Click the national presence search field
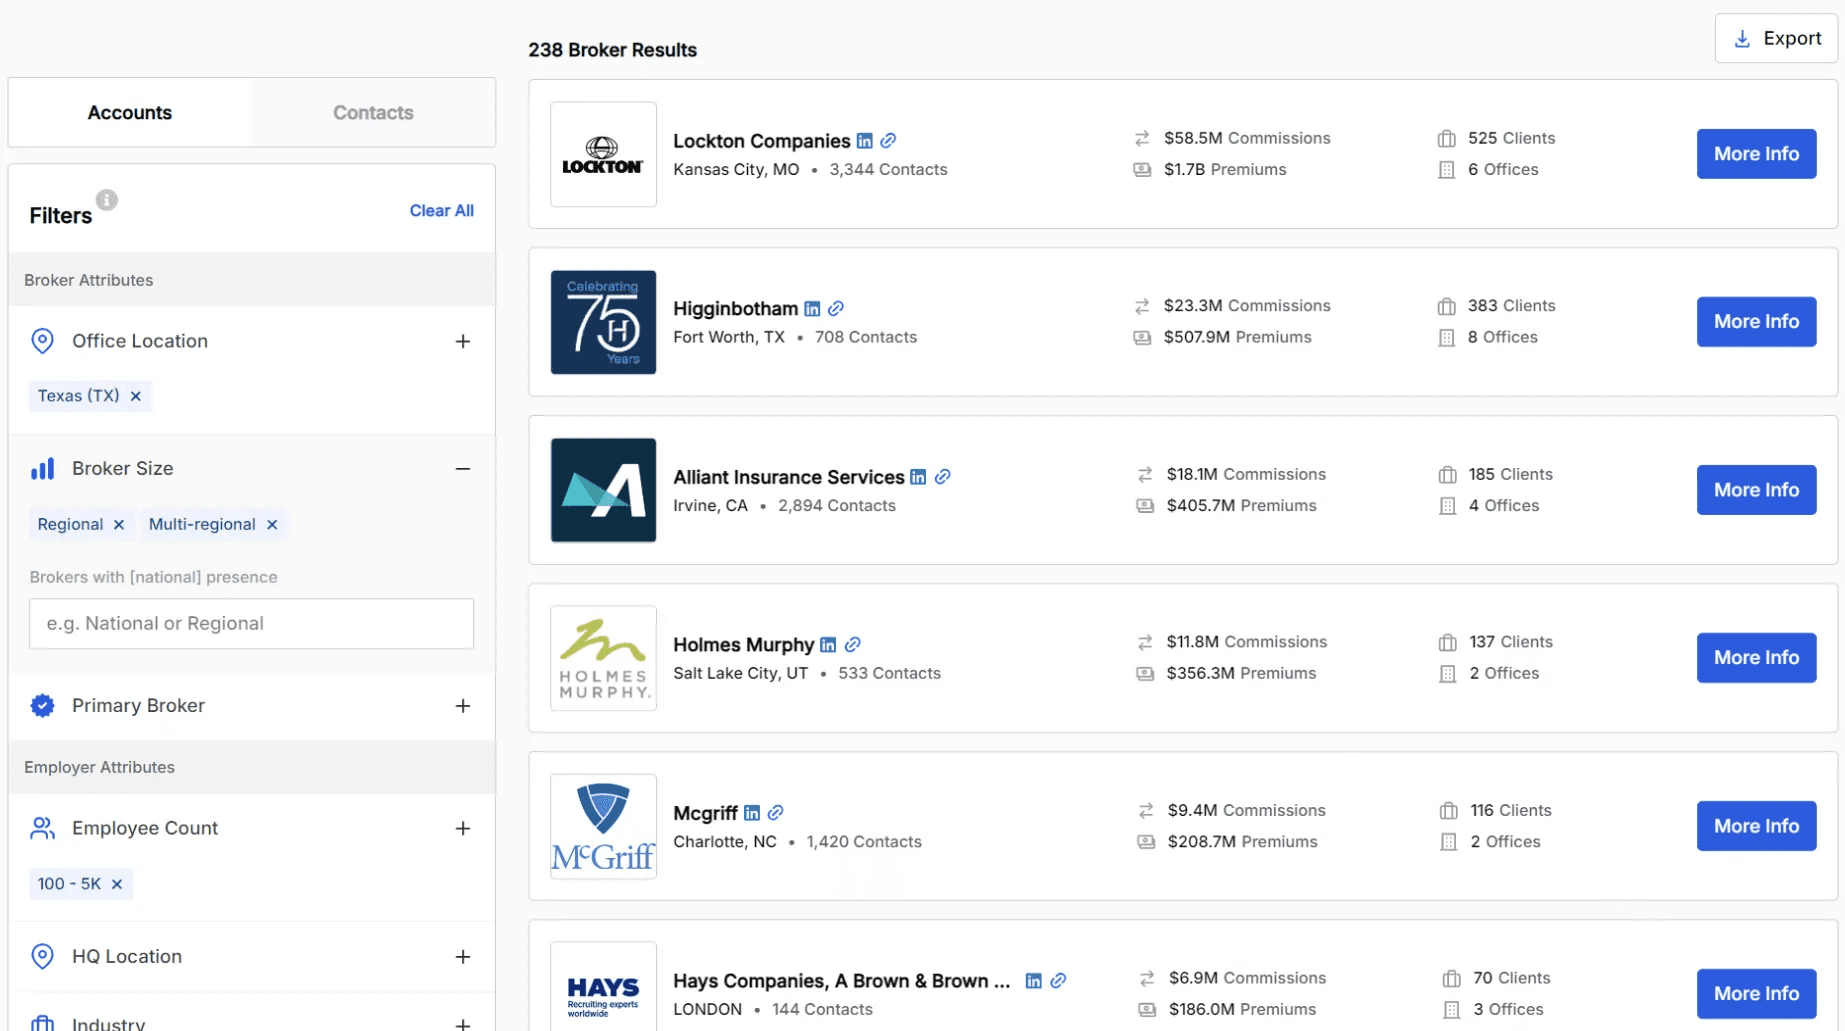 (x=250, y=623)
